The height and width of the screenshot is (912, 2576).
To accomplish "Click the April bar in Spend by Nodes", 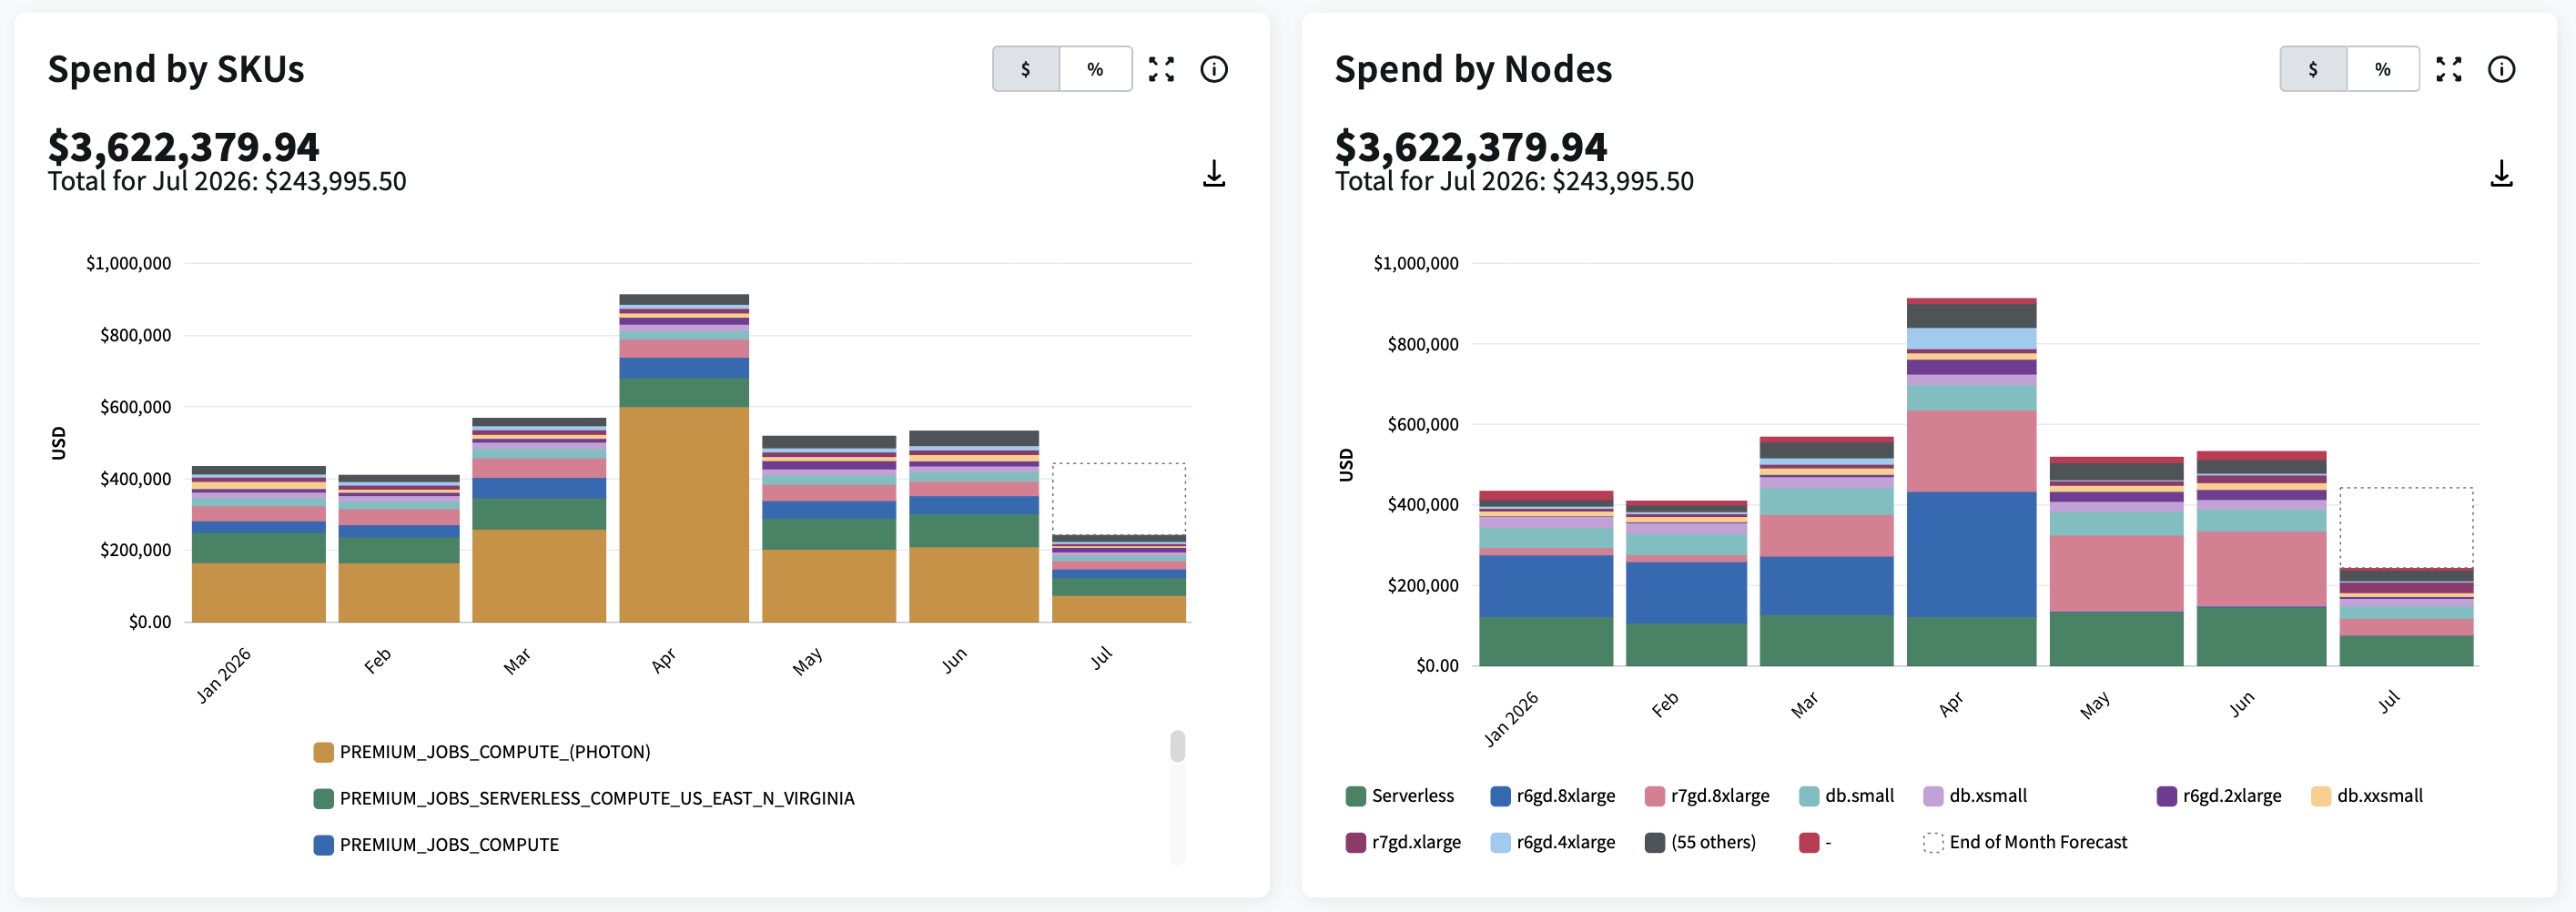I will 1971,482.
